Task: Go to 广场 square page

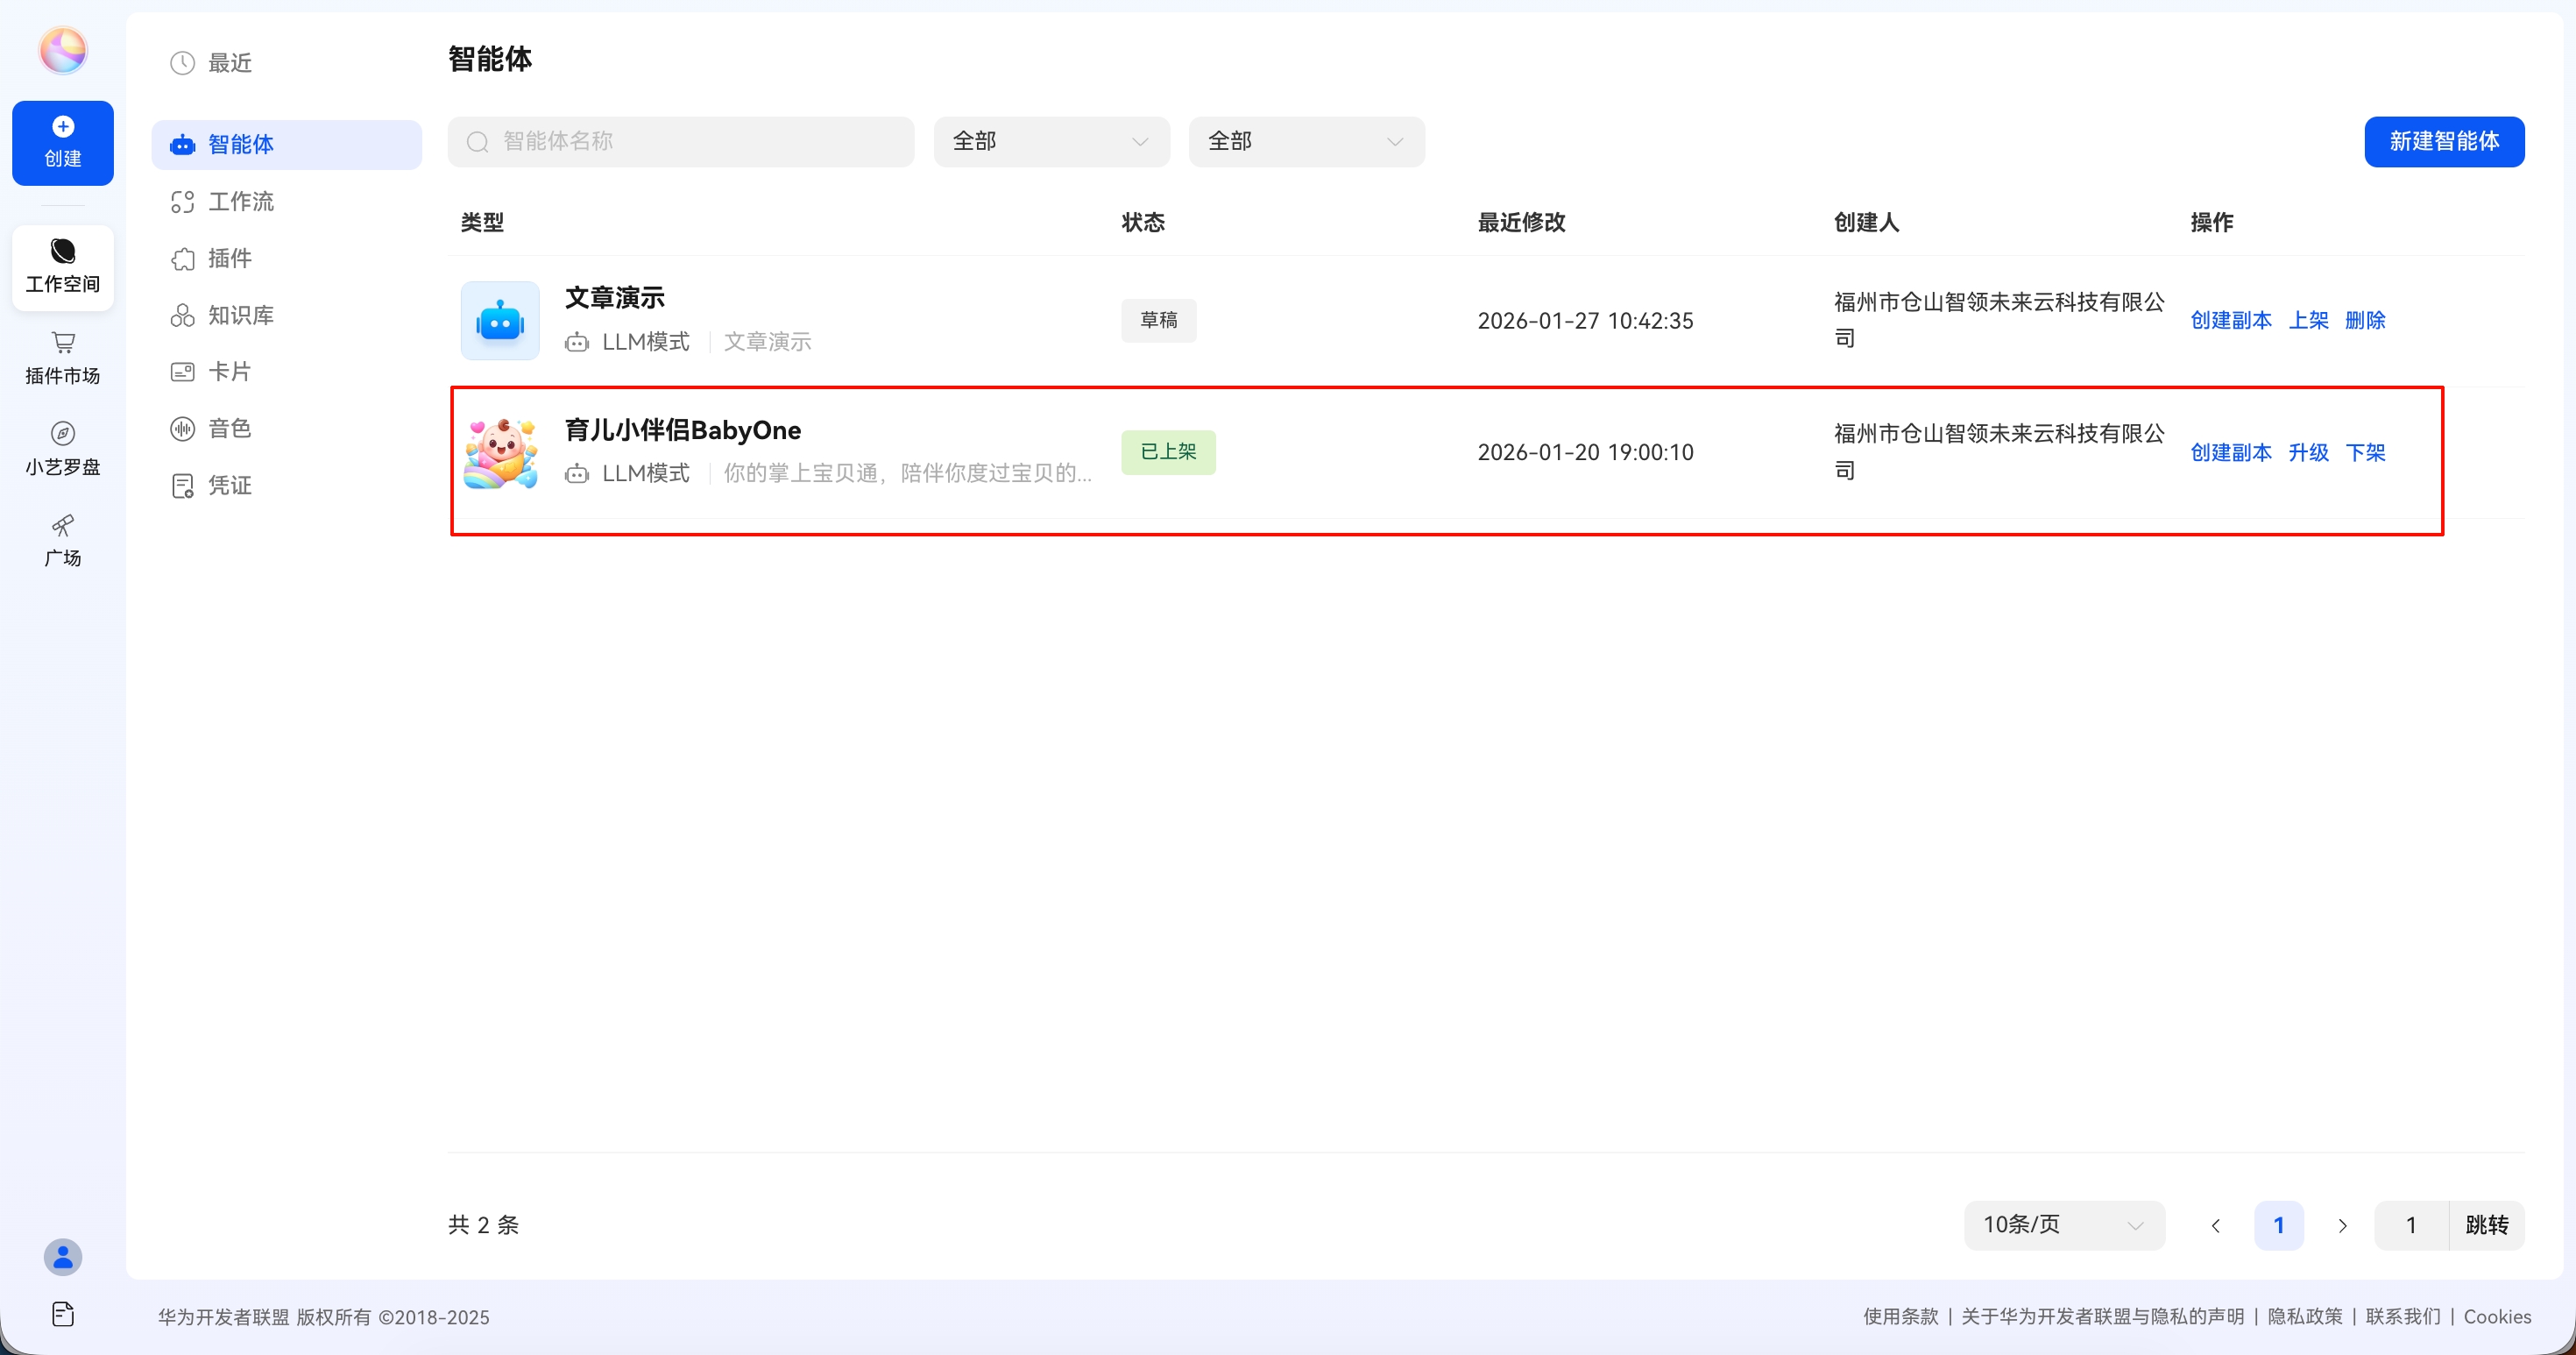Action: point(62,540)
